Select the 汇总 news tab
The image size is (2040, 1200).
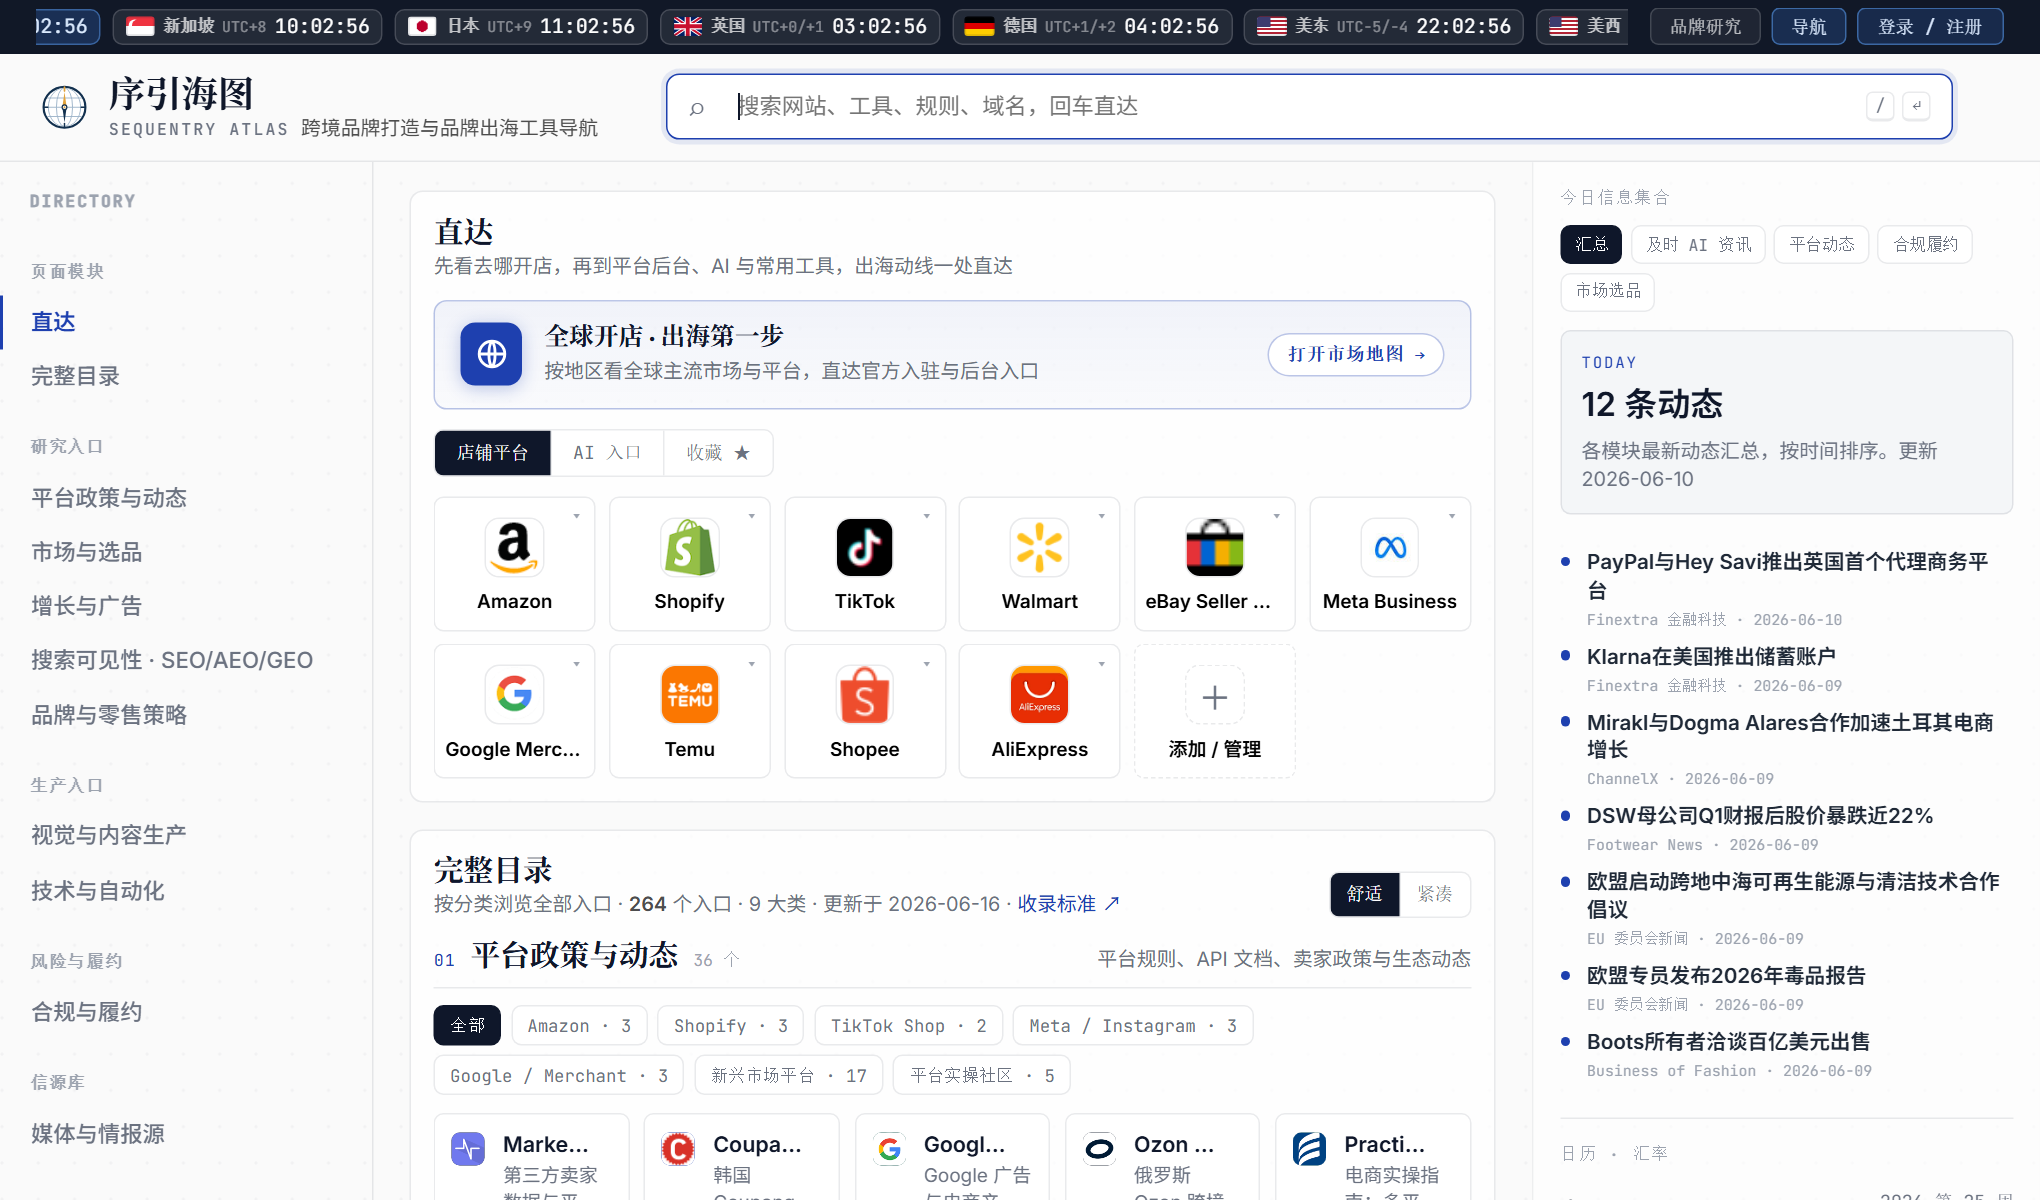click(1591, 244)
